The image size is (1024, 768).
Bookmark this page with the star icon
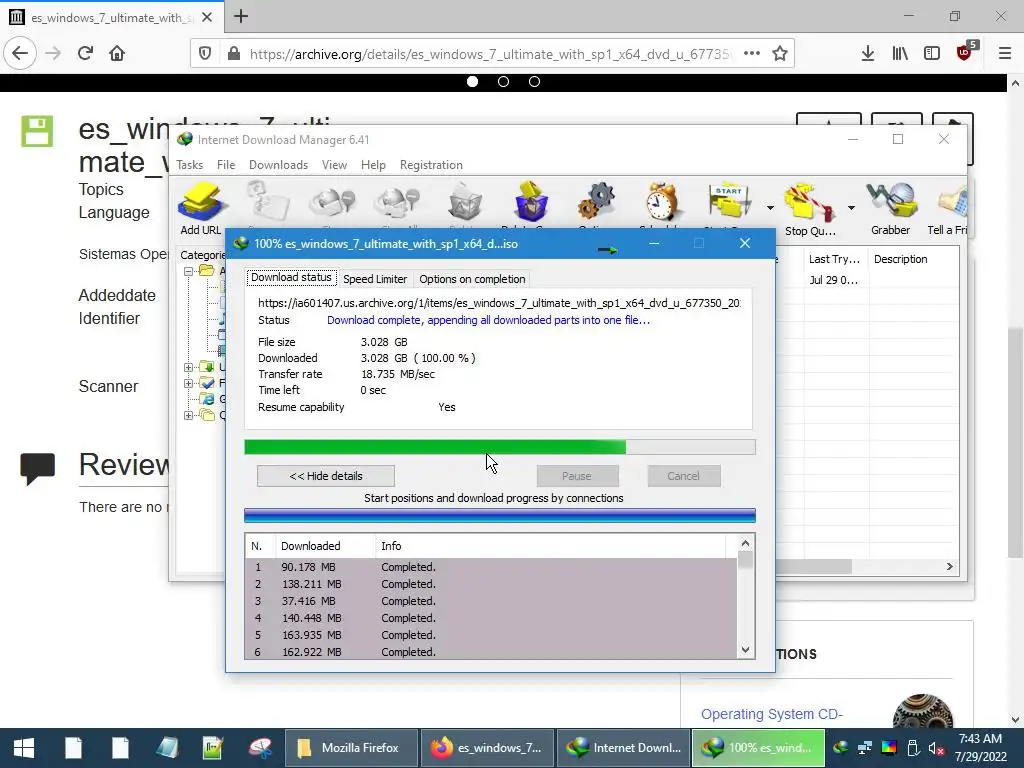point(780,54)
